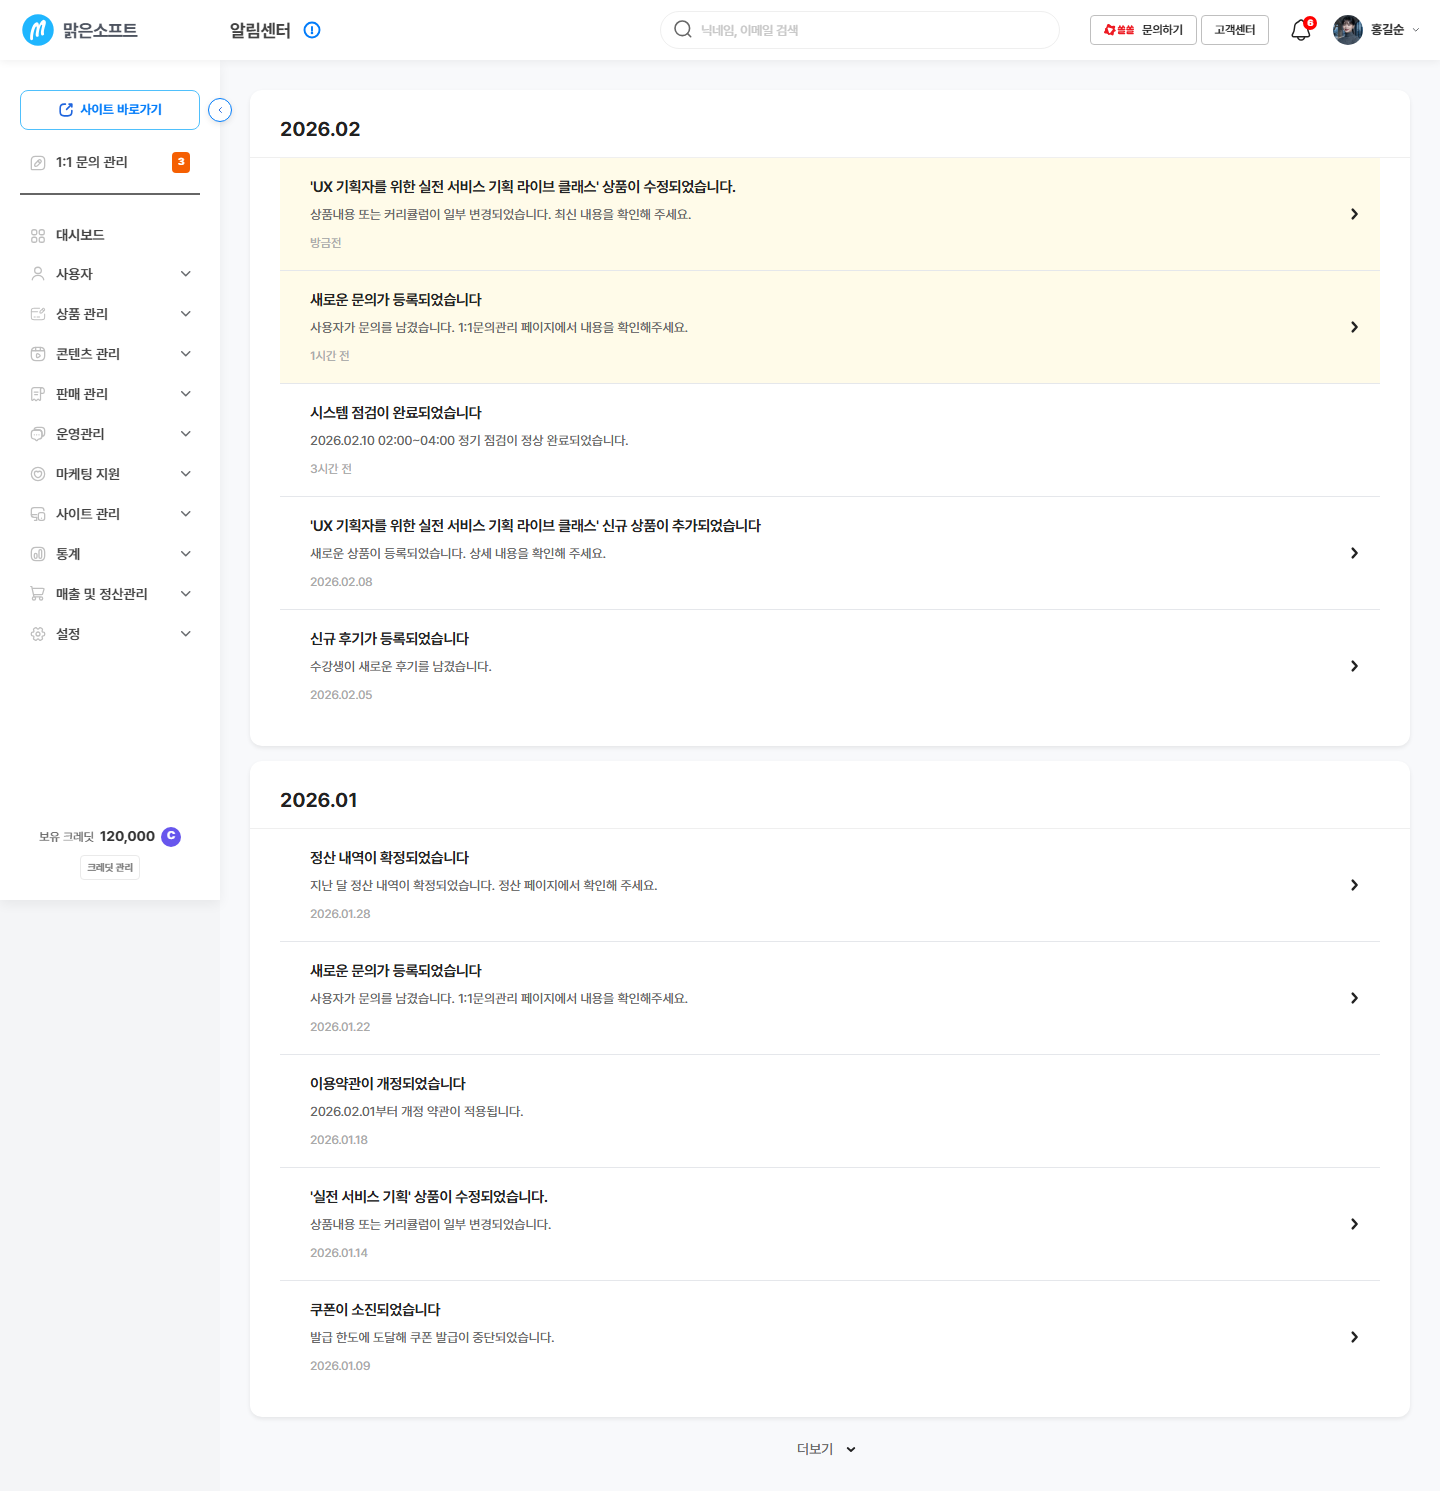This screenshot has height=1491, width=1440.
Task: Expand the 마케팅 지원 section
Action: point(110,474)
